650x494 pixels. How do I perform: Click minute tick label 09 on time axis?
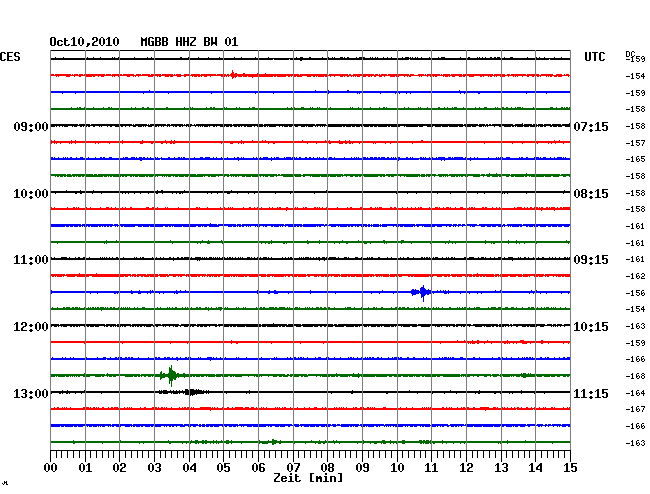[x=362, y=468]
